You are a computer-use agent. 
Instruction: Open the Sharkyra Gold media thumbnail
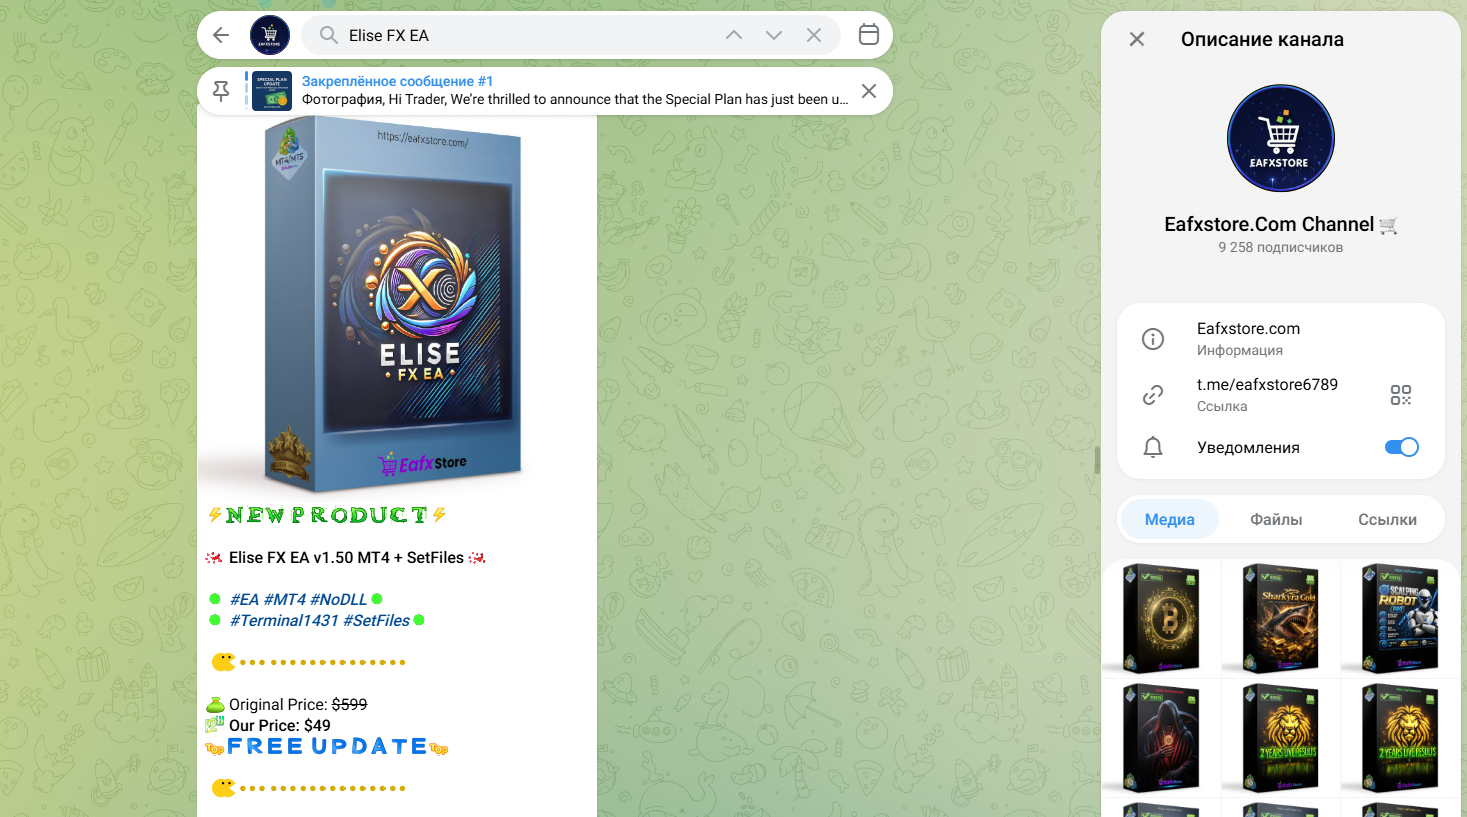1281,618
